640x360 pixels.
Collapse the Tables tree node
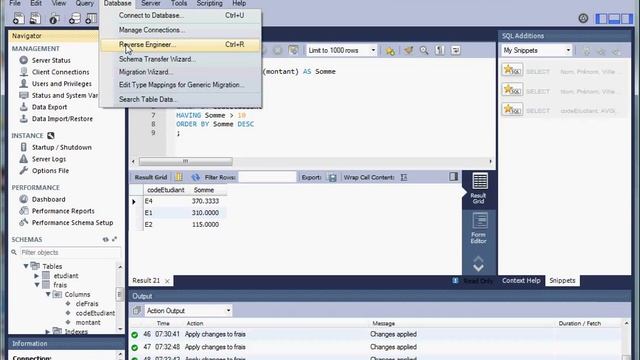click(x=26, y=266)
